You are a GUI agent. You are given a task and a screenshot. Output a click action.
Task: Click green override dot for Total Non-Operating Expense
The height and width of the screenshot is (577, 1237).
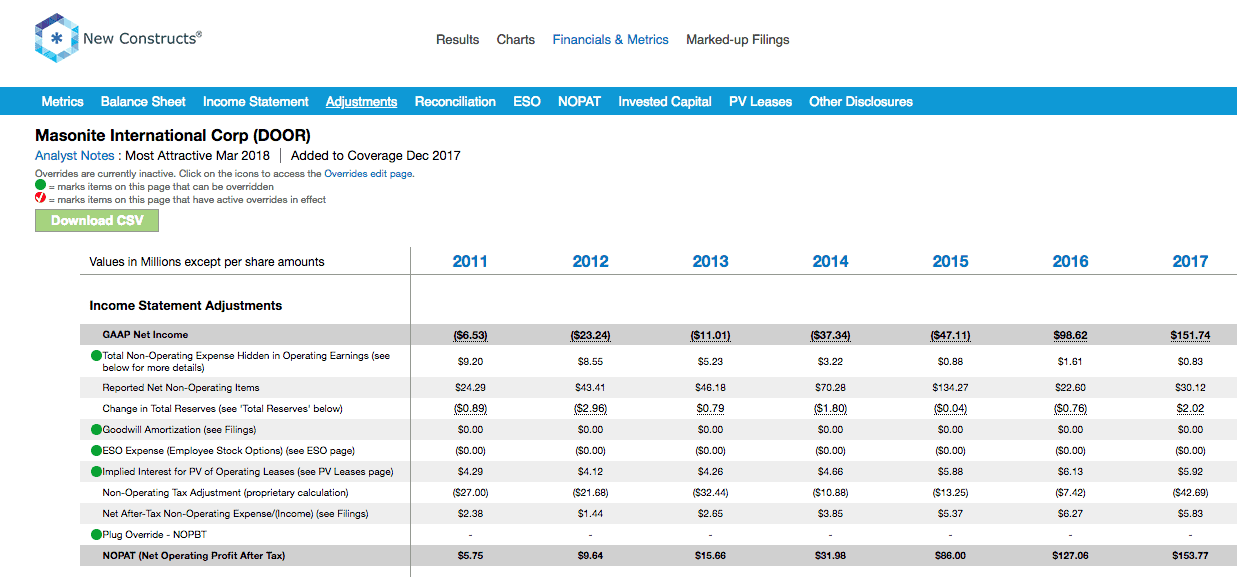point(96,356)
